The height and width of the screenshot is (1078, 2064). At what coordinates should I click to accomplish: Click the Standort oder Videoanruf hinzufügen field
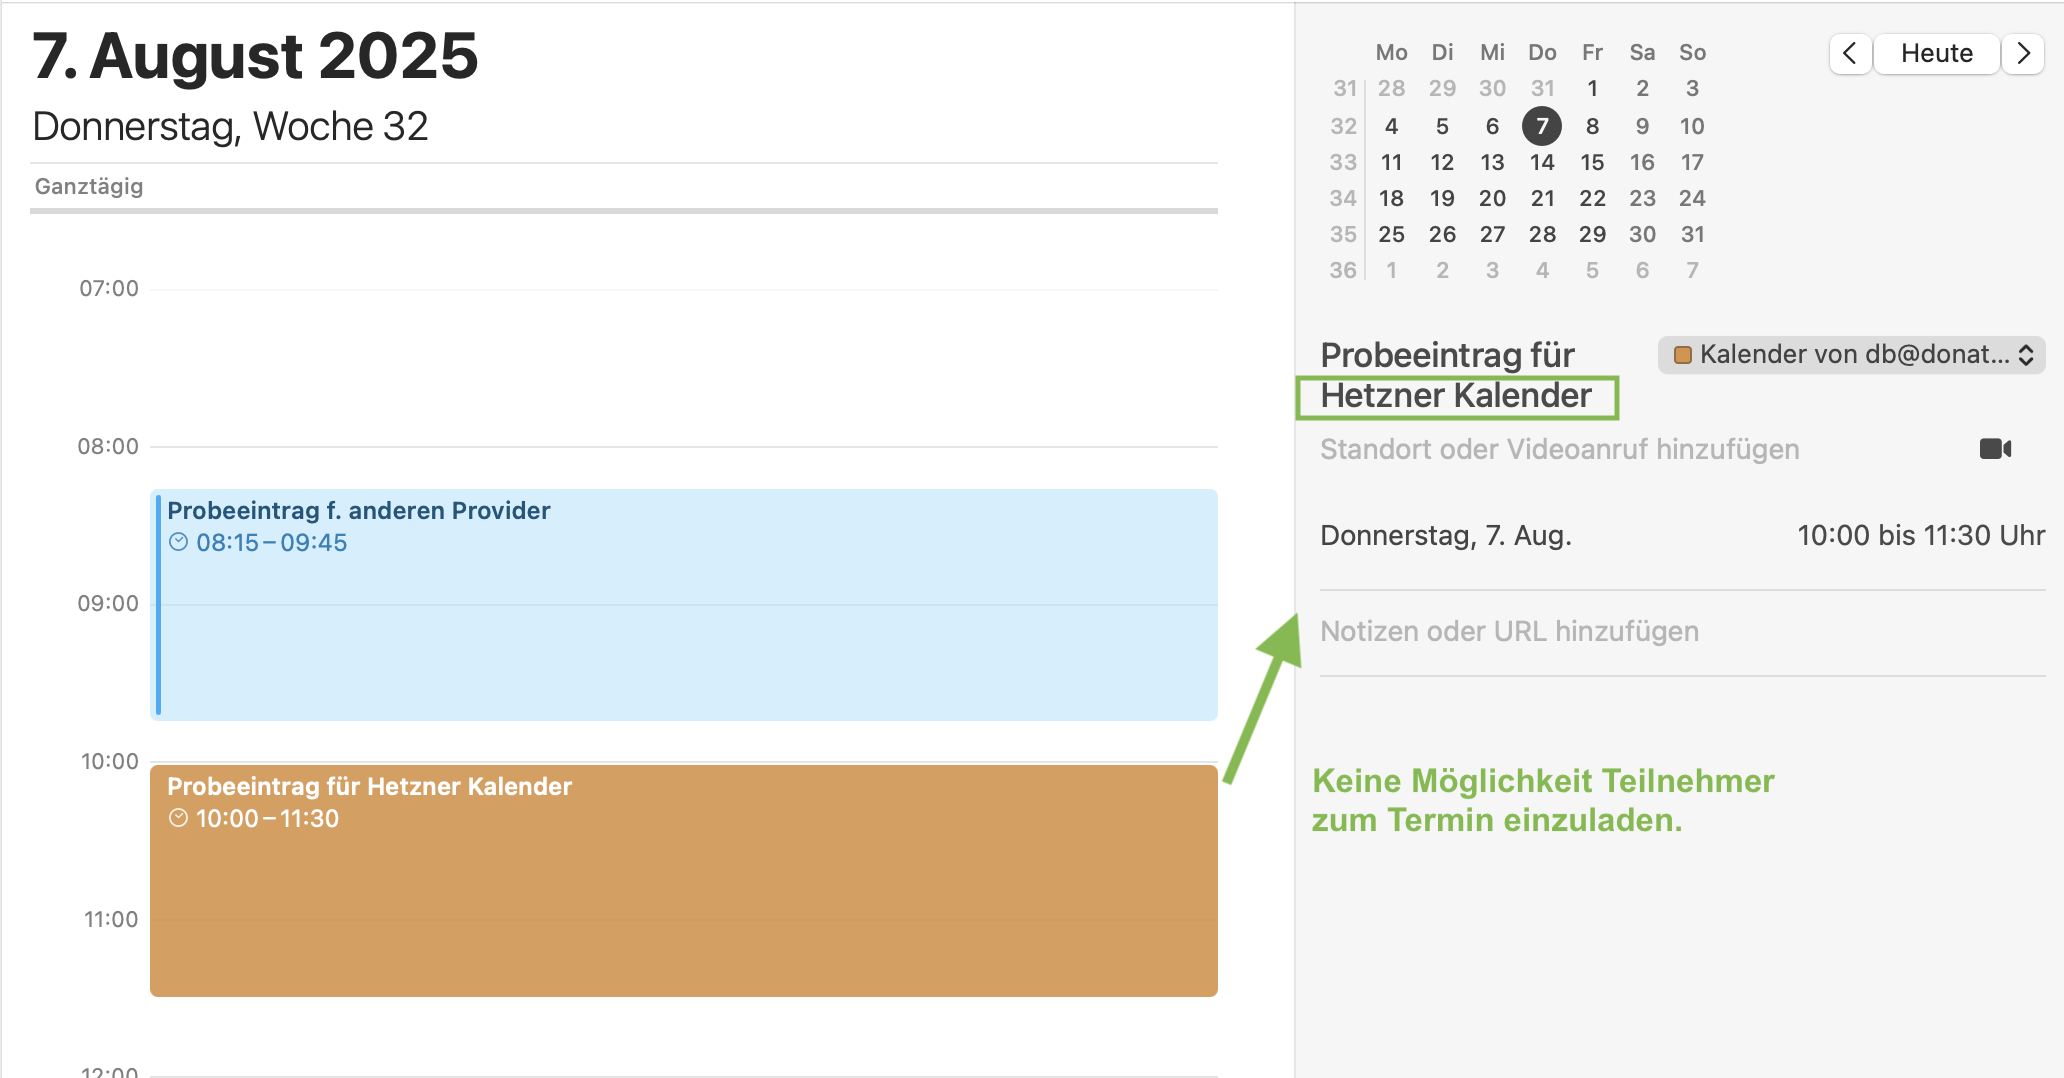pos(1560,449)
